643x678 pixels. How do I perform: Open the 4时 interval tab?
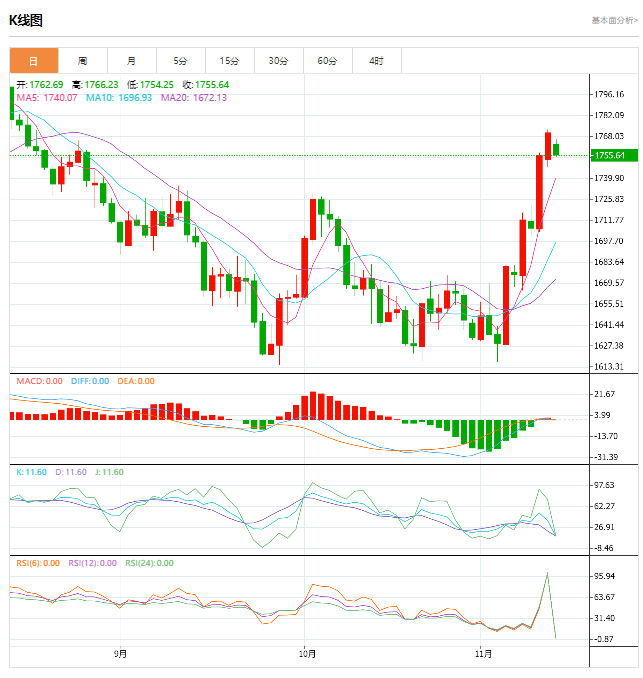[x=377, y=61]
